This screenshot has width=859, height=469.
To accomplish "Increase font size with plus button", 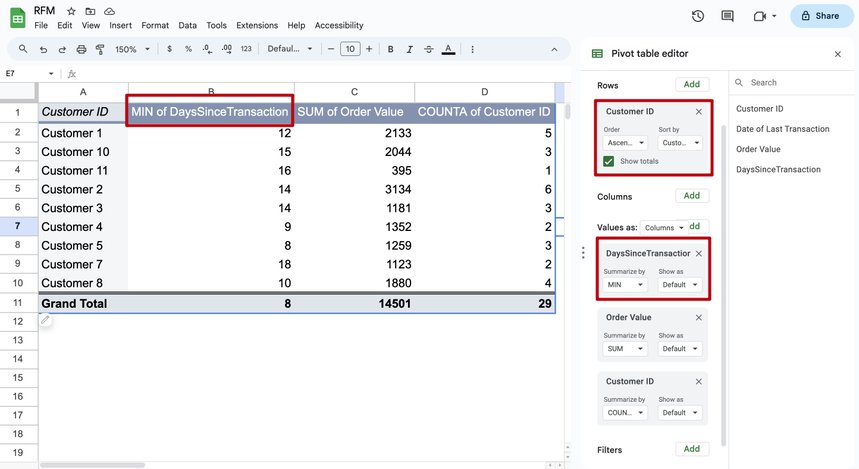I will coord(369,49).
